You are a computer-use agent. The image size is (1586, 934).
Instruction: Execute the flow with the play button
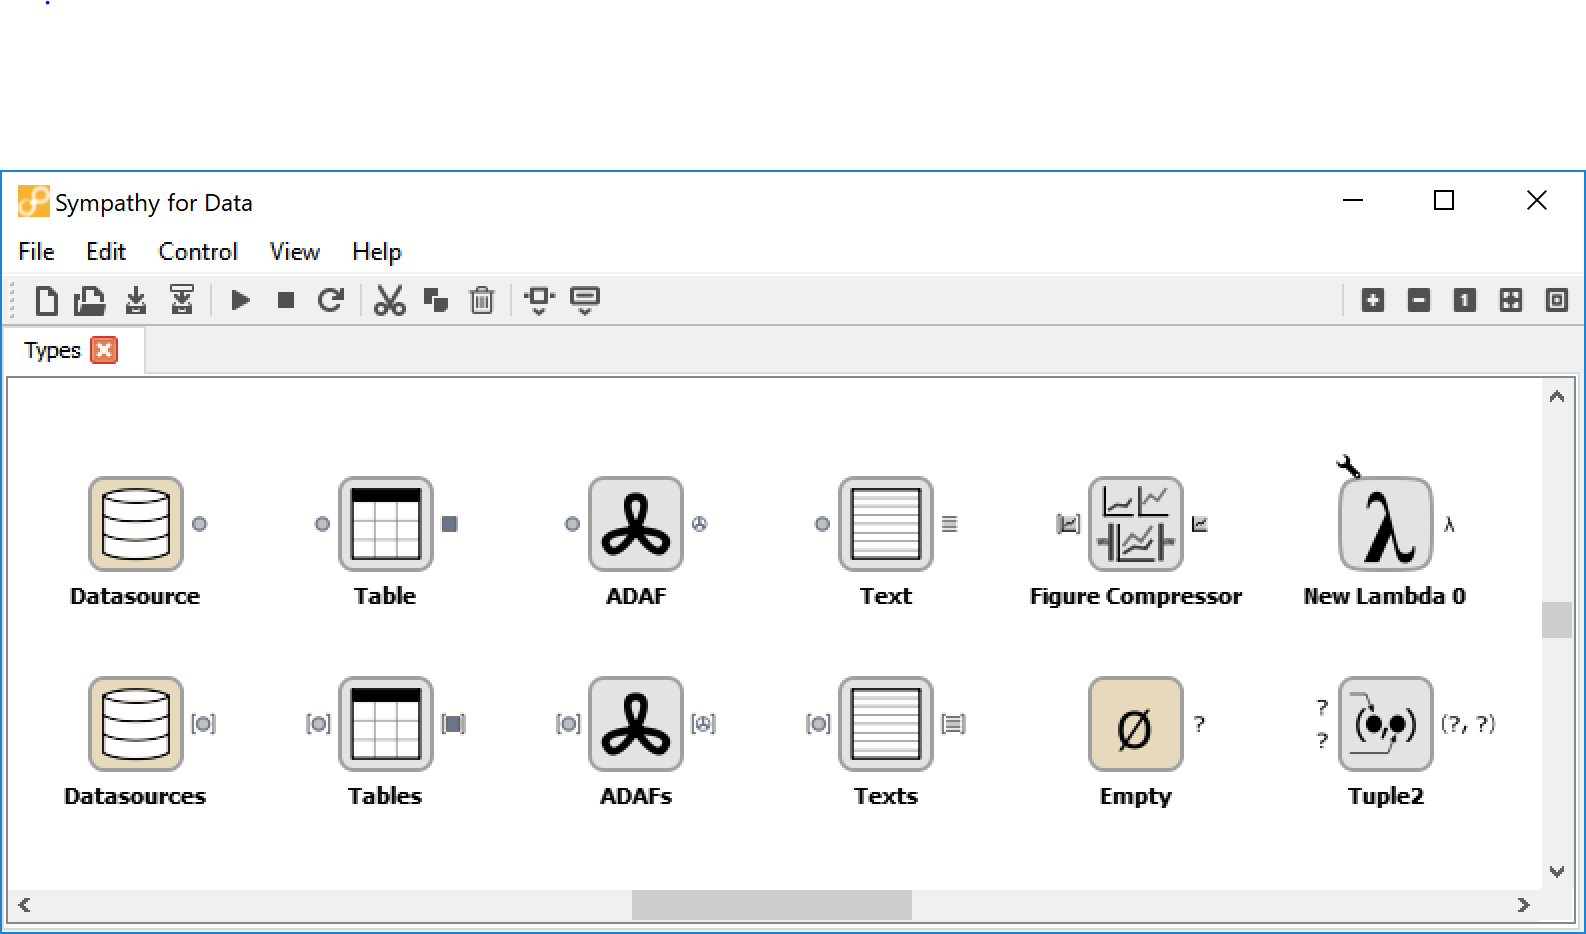(x=240, y=300)
